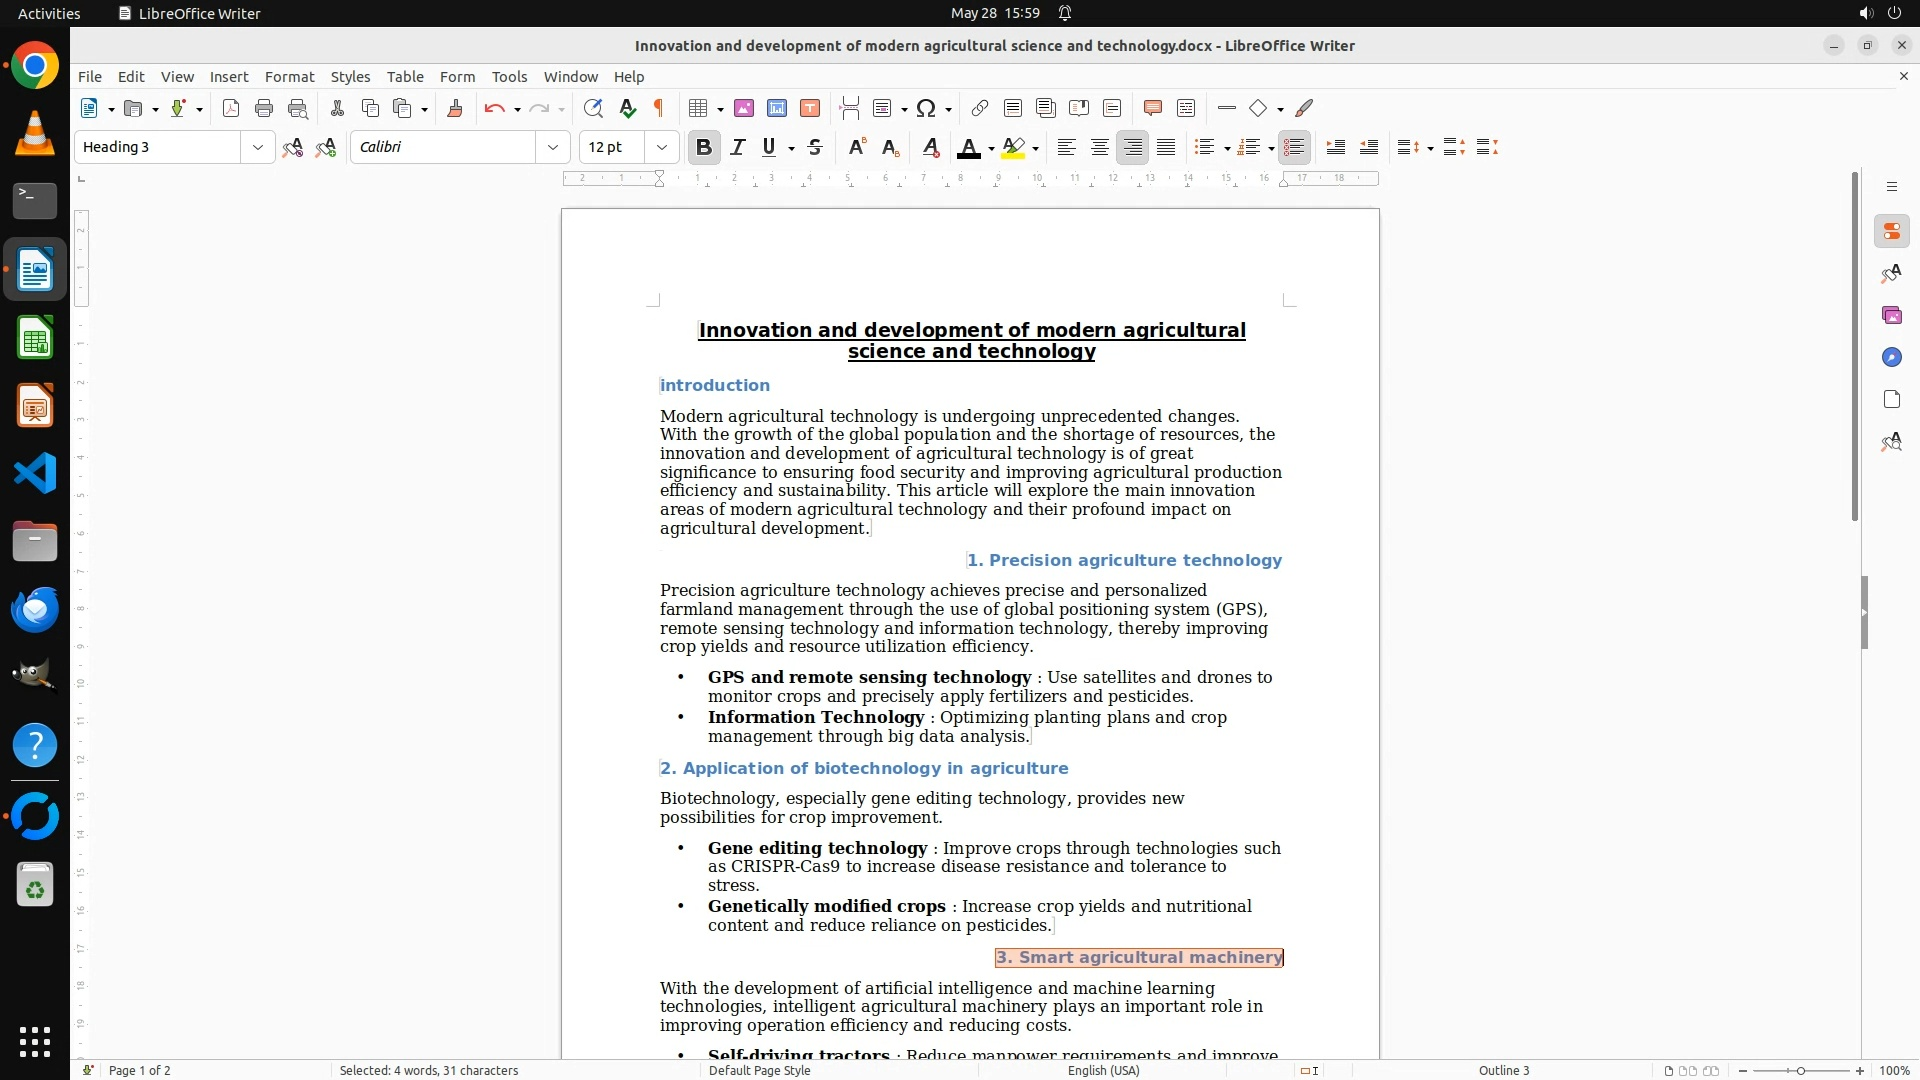Image resolution: width=1920 pixels, height=1080 pixels.
Task: Toggle Bold formatting button
Action: tap(704, 147)
